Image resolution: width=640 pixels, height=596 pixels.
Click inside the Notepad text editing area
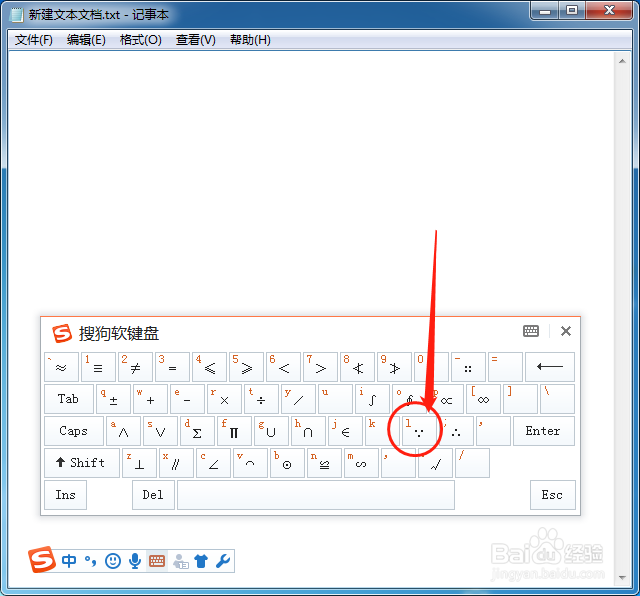point(310,184)
